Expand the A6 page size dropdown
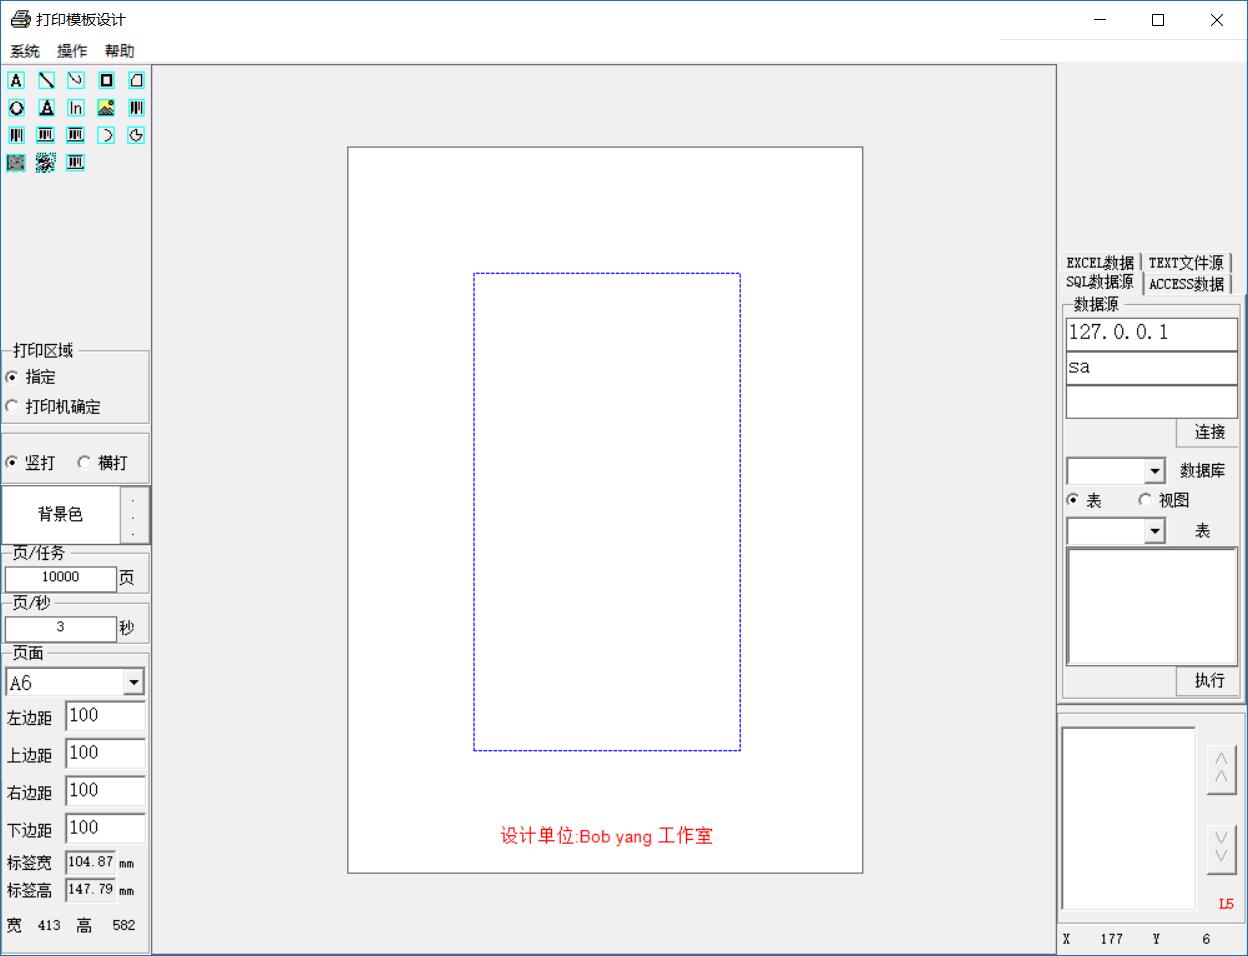 (133, 683)
